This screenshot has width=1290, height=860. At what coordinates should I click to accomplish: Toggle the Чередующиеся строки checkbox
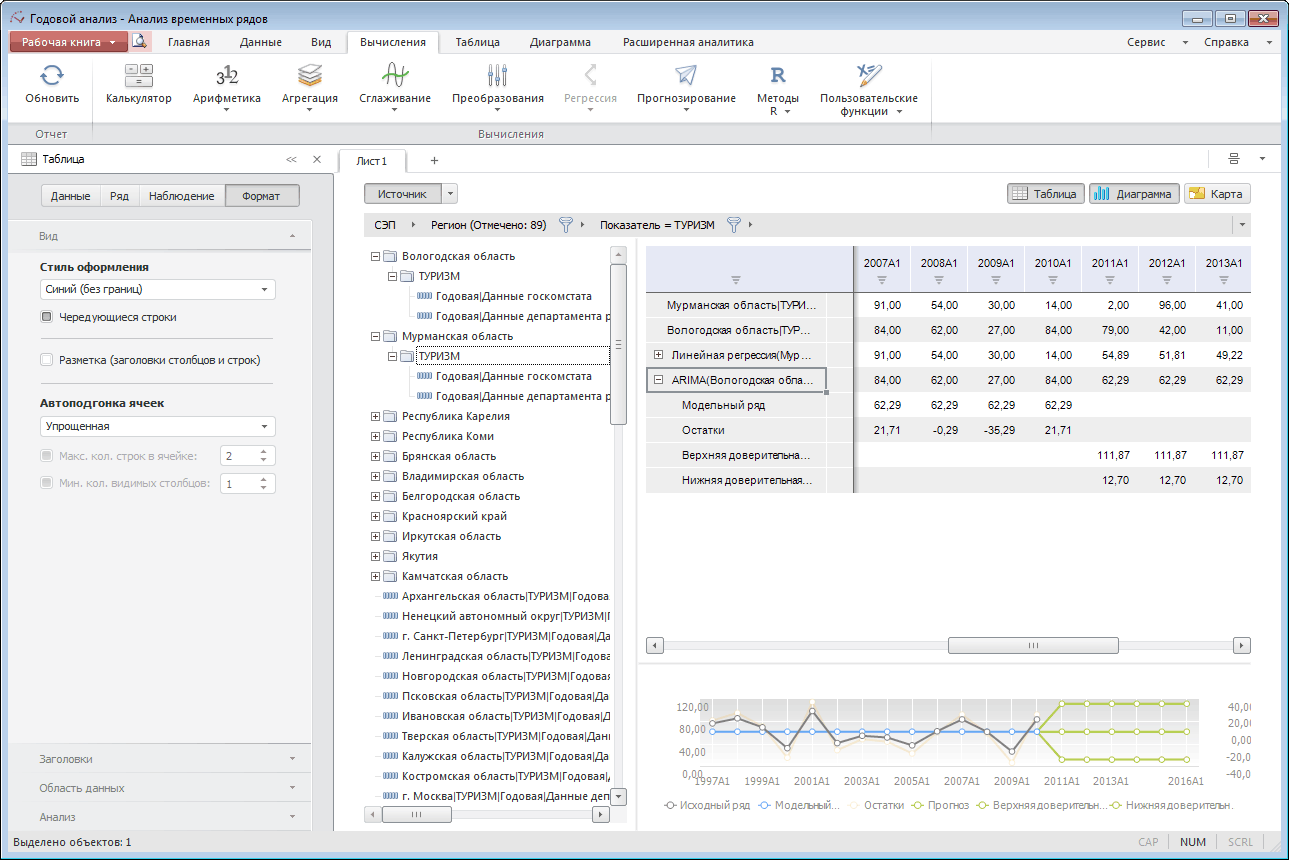click(47, 317)
